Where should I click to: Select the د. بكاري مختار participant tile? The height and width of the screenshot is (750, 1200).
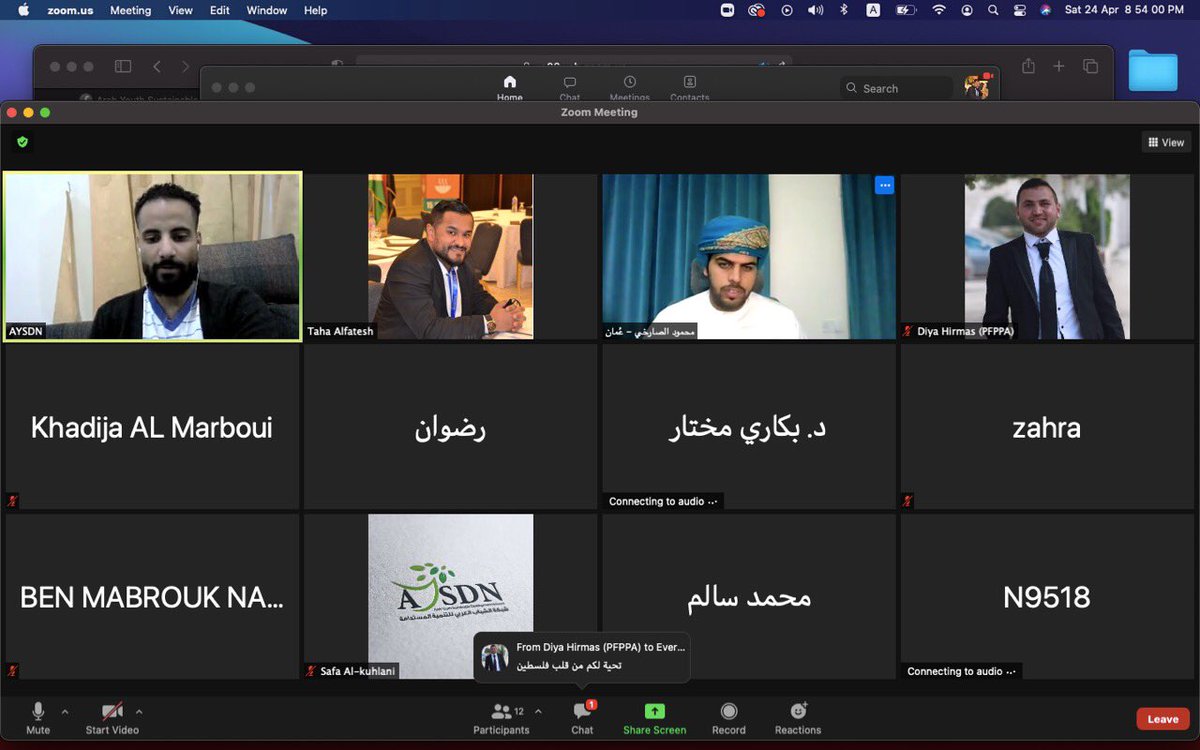tap(749, 427)
